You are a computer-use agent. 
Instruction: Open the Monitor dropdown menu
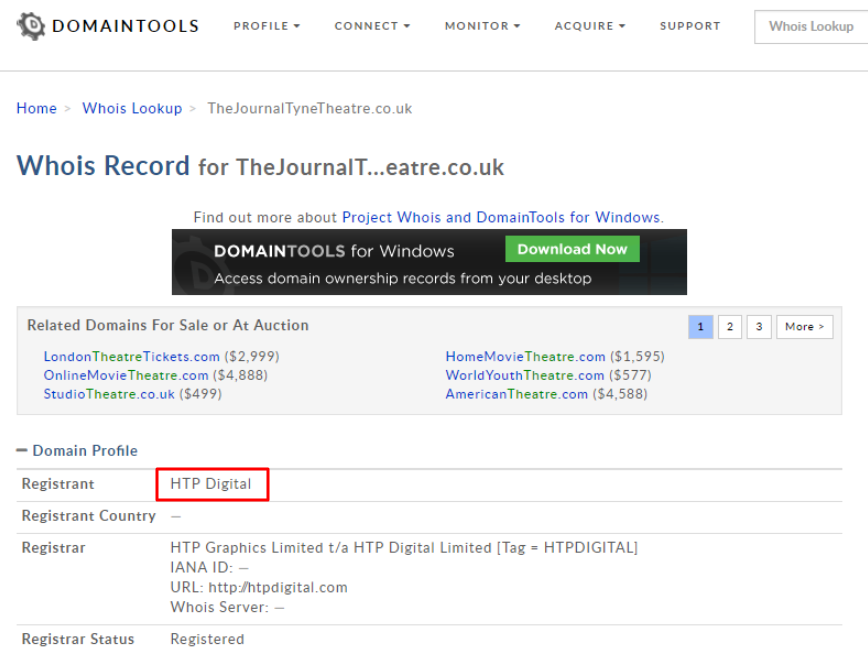(x=482, y=26)
